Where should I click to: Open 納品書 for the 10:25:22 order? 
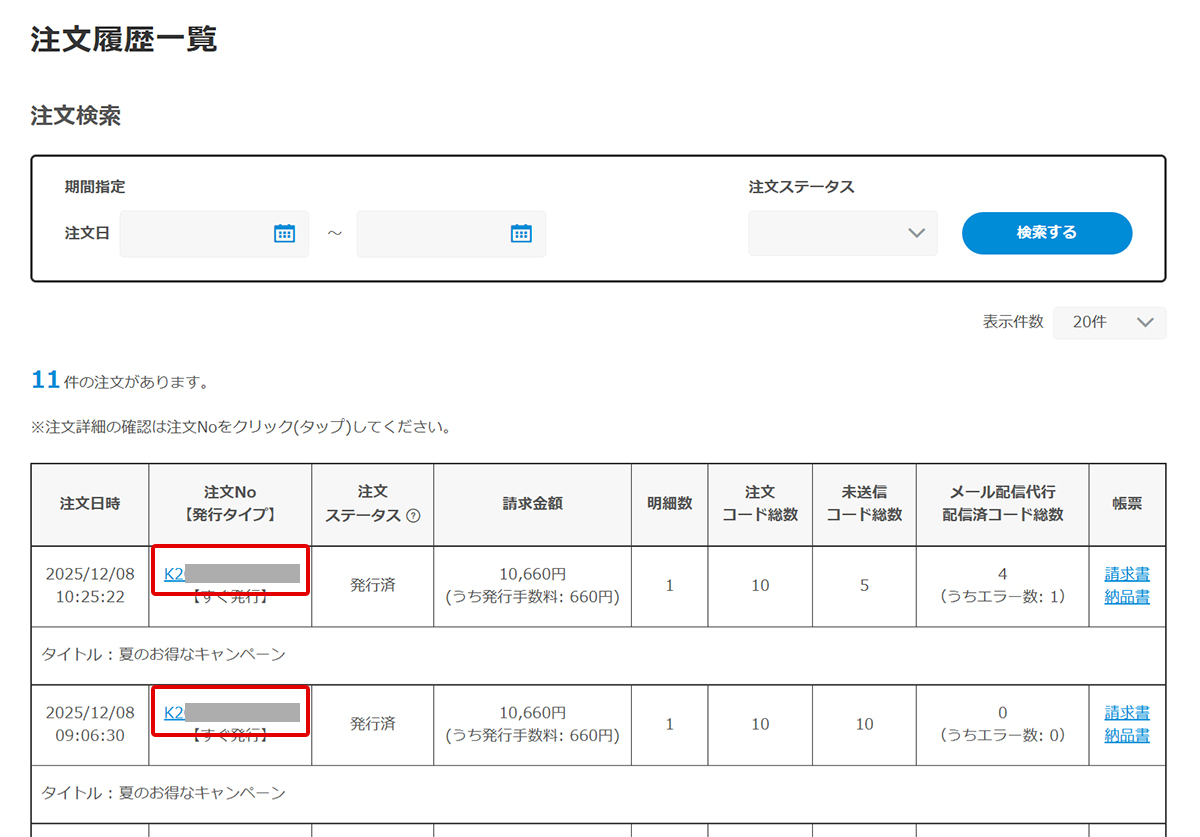1127,597
